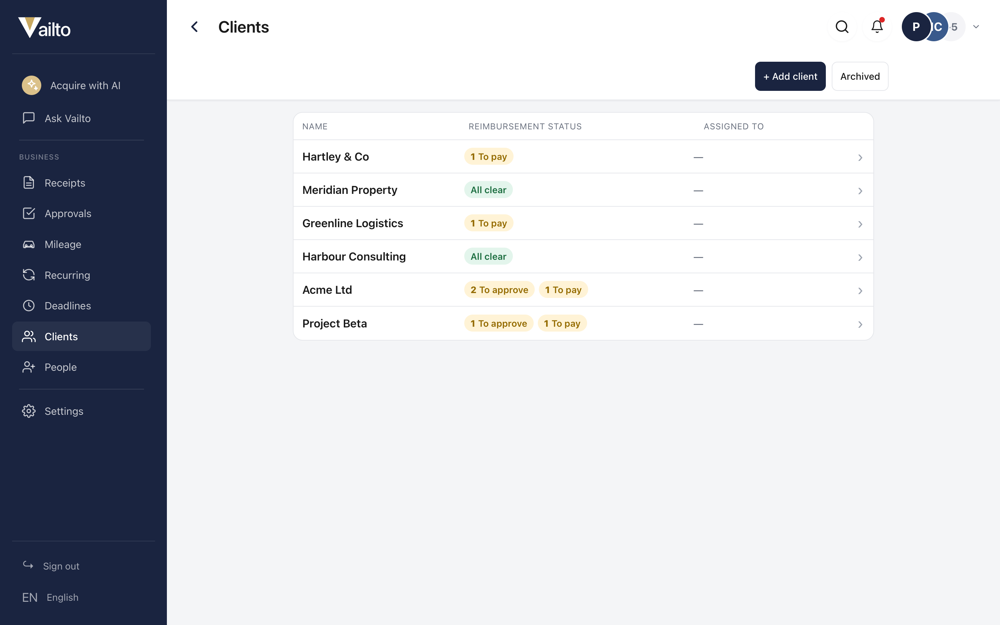Click the Mileage car icon

[29, 244]
